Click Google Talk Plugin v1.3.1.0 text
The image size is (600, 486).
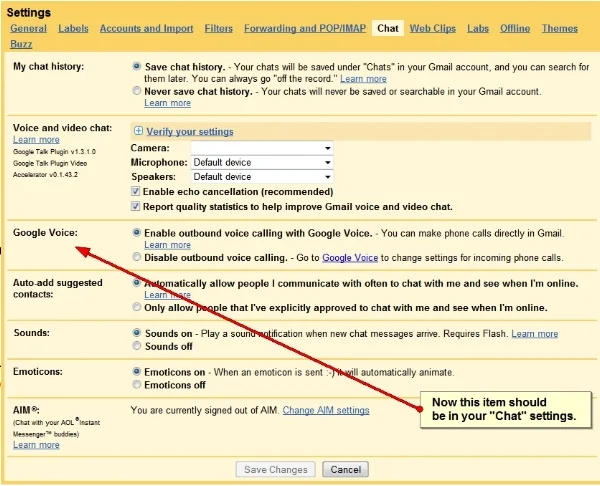54,152
